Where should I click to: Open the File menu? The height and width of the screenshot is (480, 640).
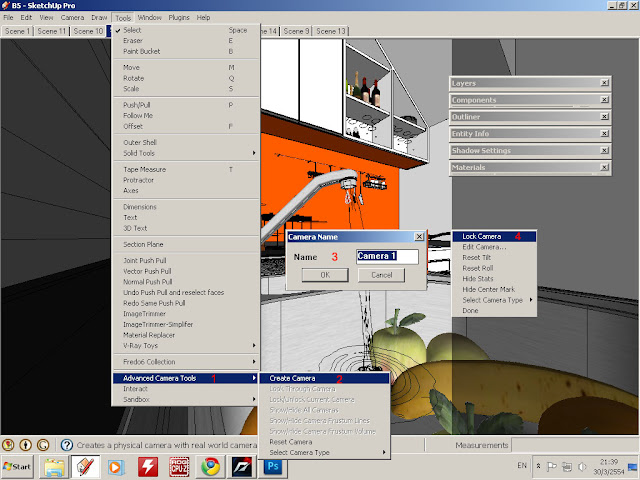coord(9,18)
